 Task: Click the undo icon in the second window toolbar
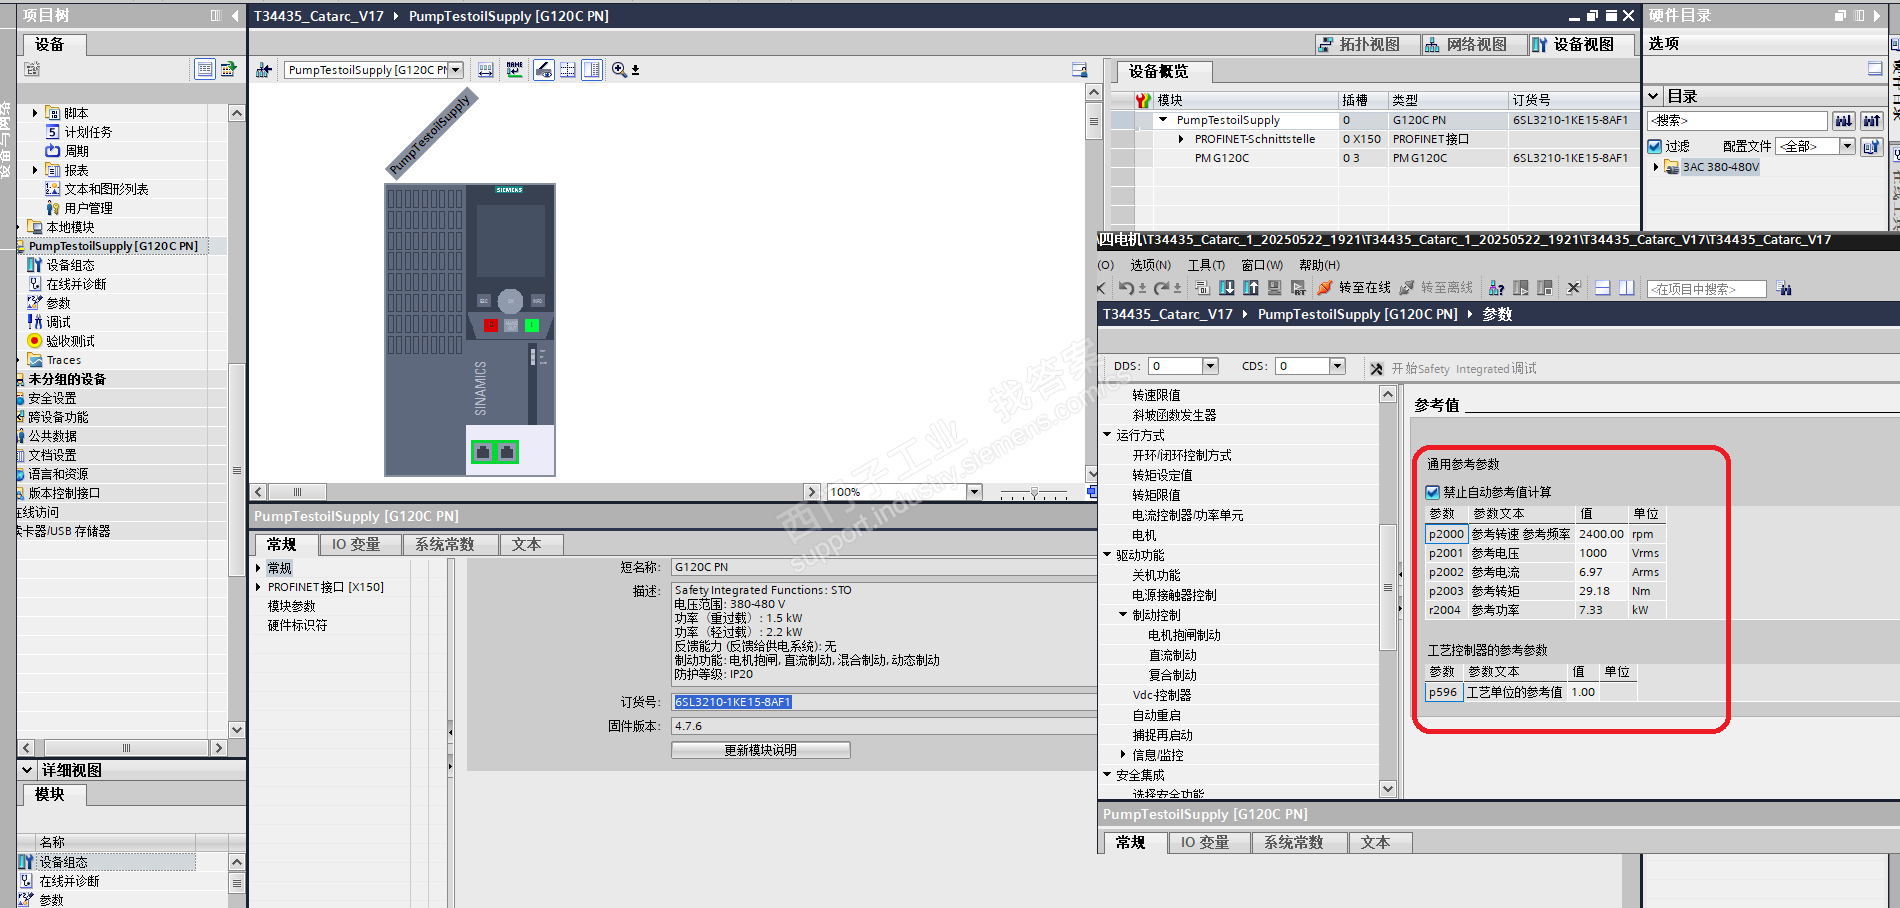[x=1127, y=288]
